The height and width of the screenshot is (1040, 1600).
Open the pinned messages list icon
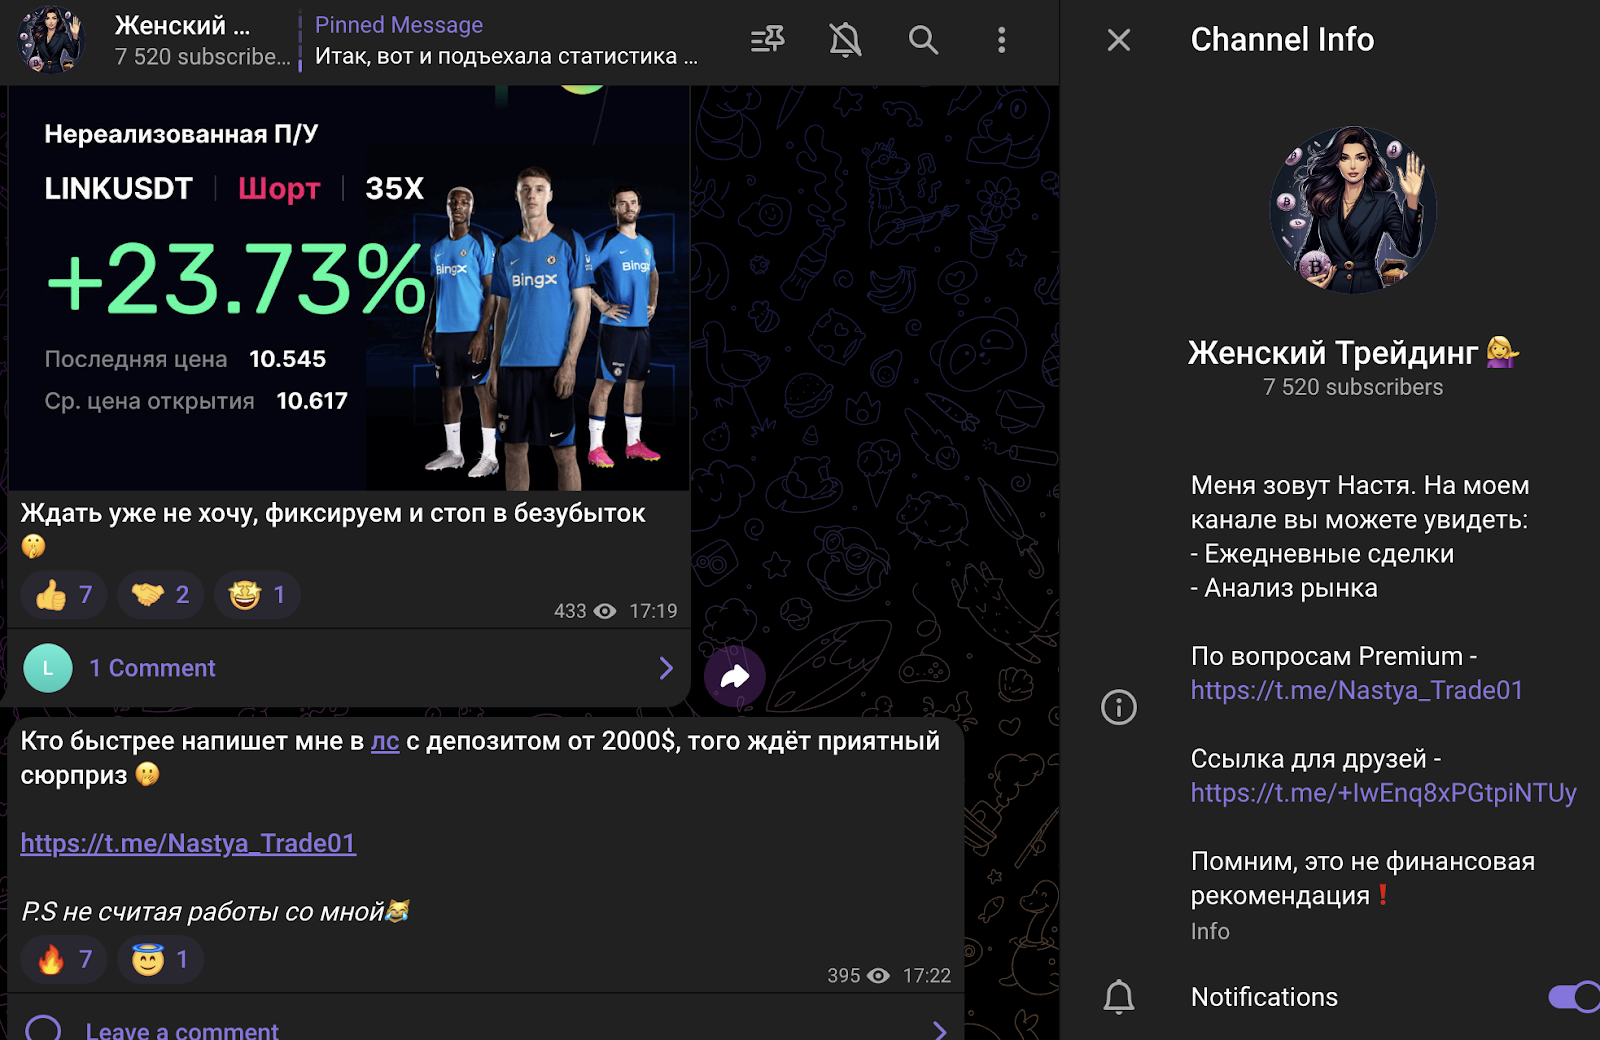tap(767, 40)
